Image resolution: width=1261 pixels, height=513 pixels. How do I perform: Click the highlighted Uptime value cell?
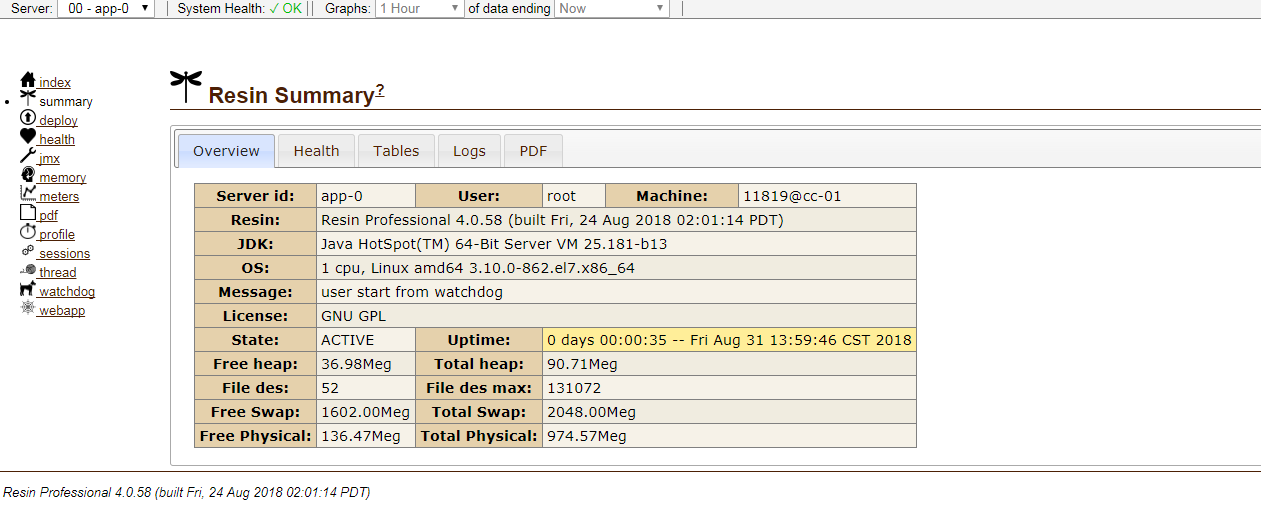tap(729, 340)
